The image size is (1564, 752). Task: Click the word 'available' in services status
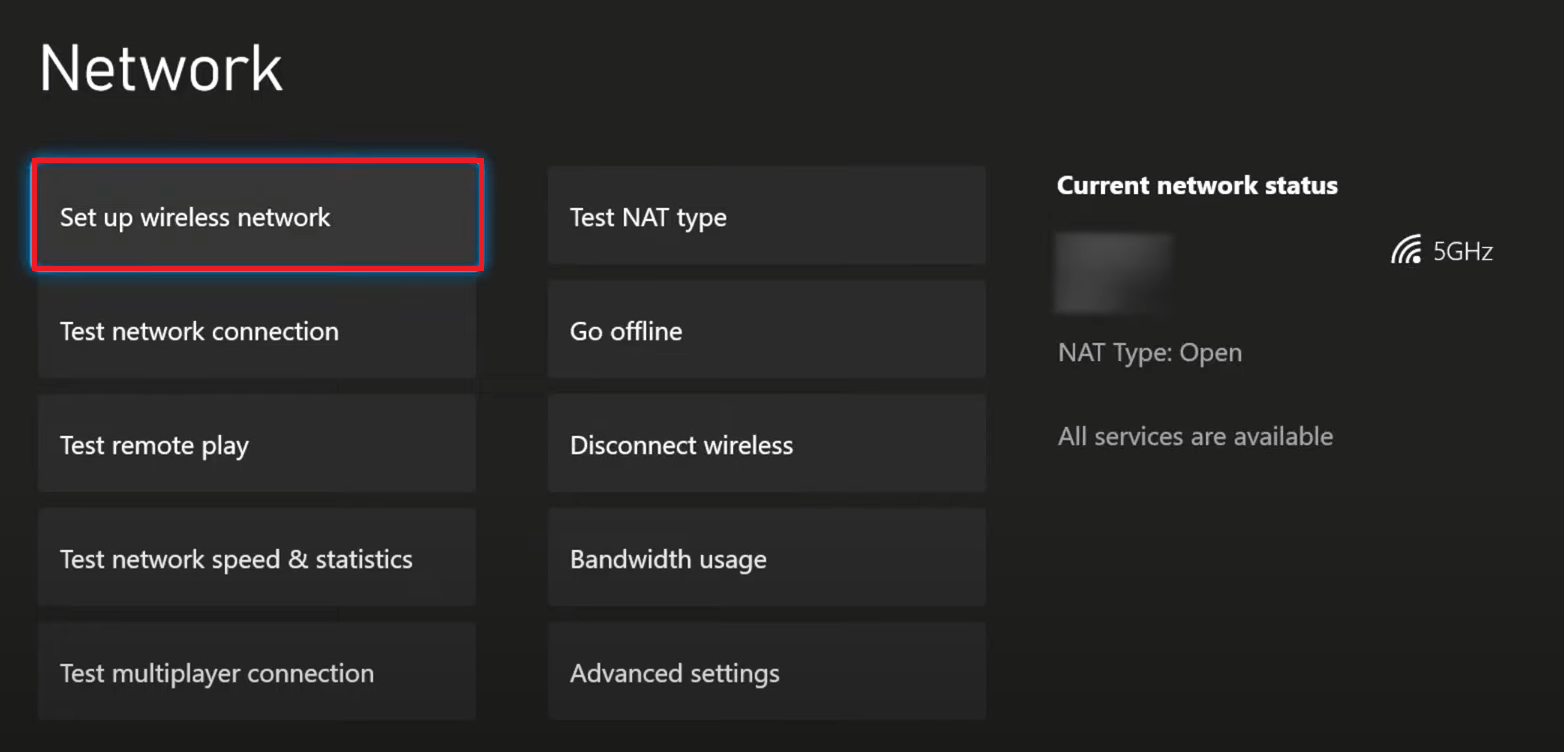(x=1284, y=437)
